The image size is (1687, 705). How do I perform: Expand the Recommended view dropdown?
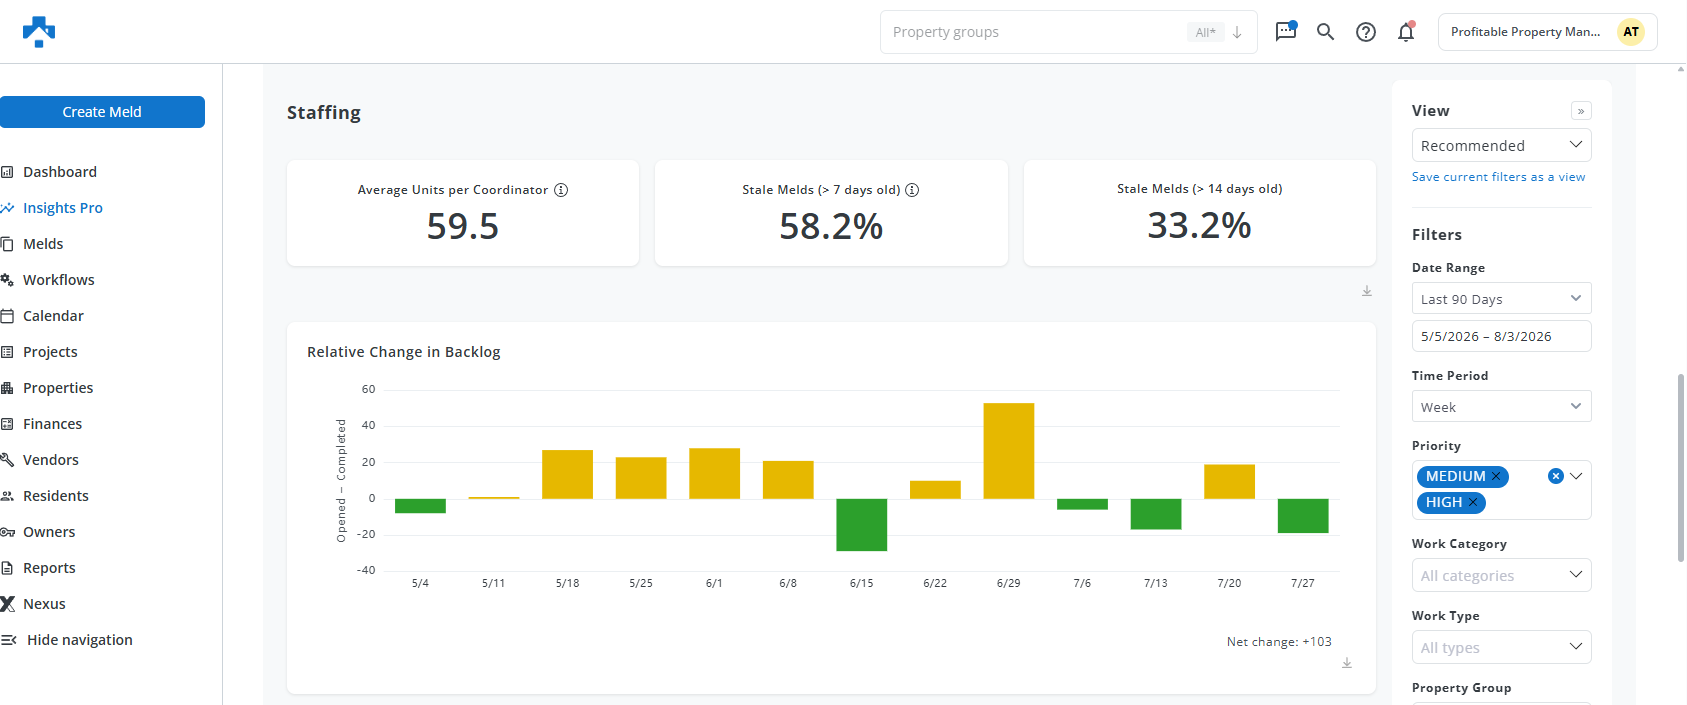[1501, 145]
